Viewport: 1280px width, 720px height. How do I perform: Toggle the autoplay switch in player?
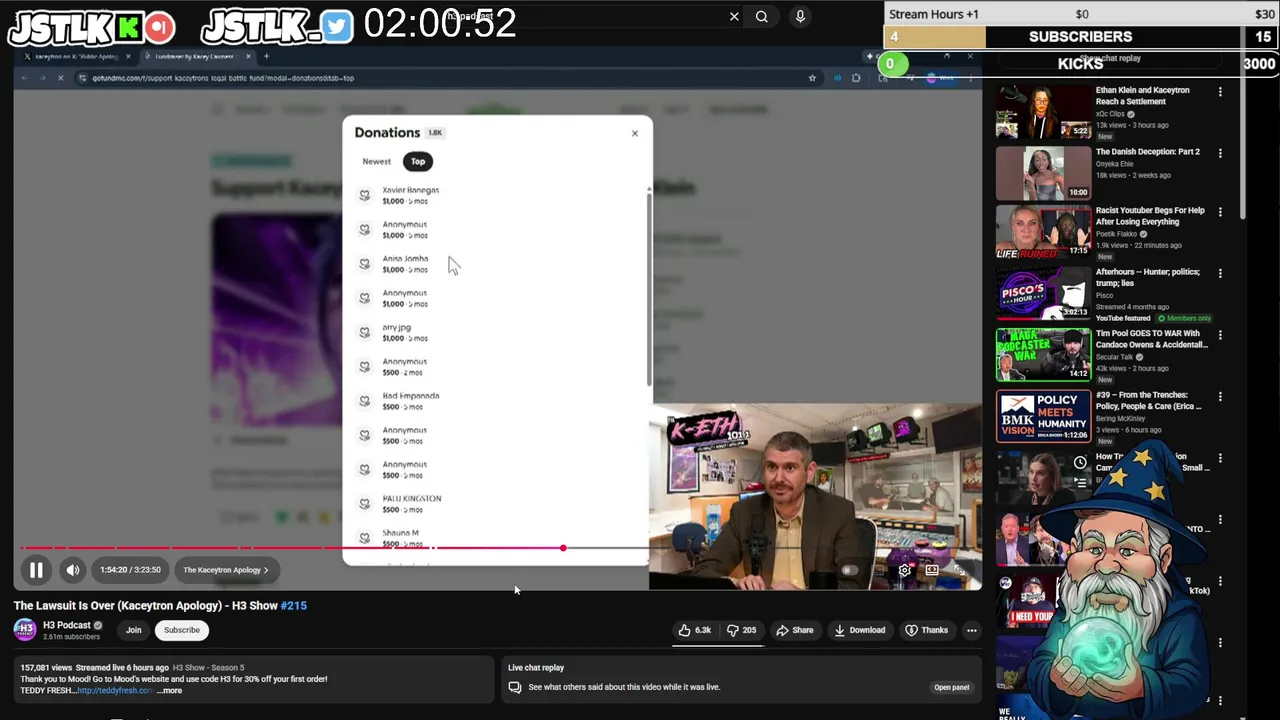[x=849, y=570]
